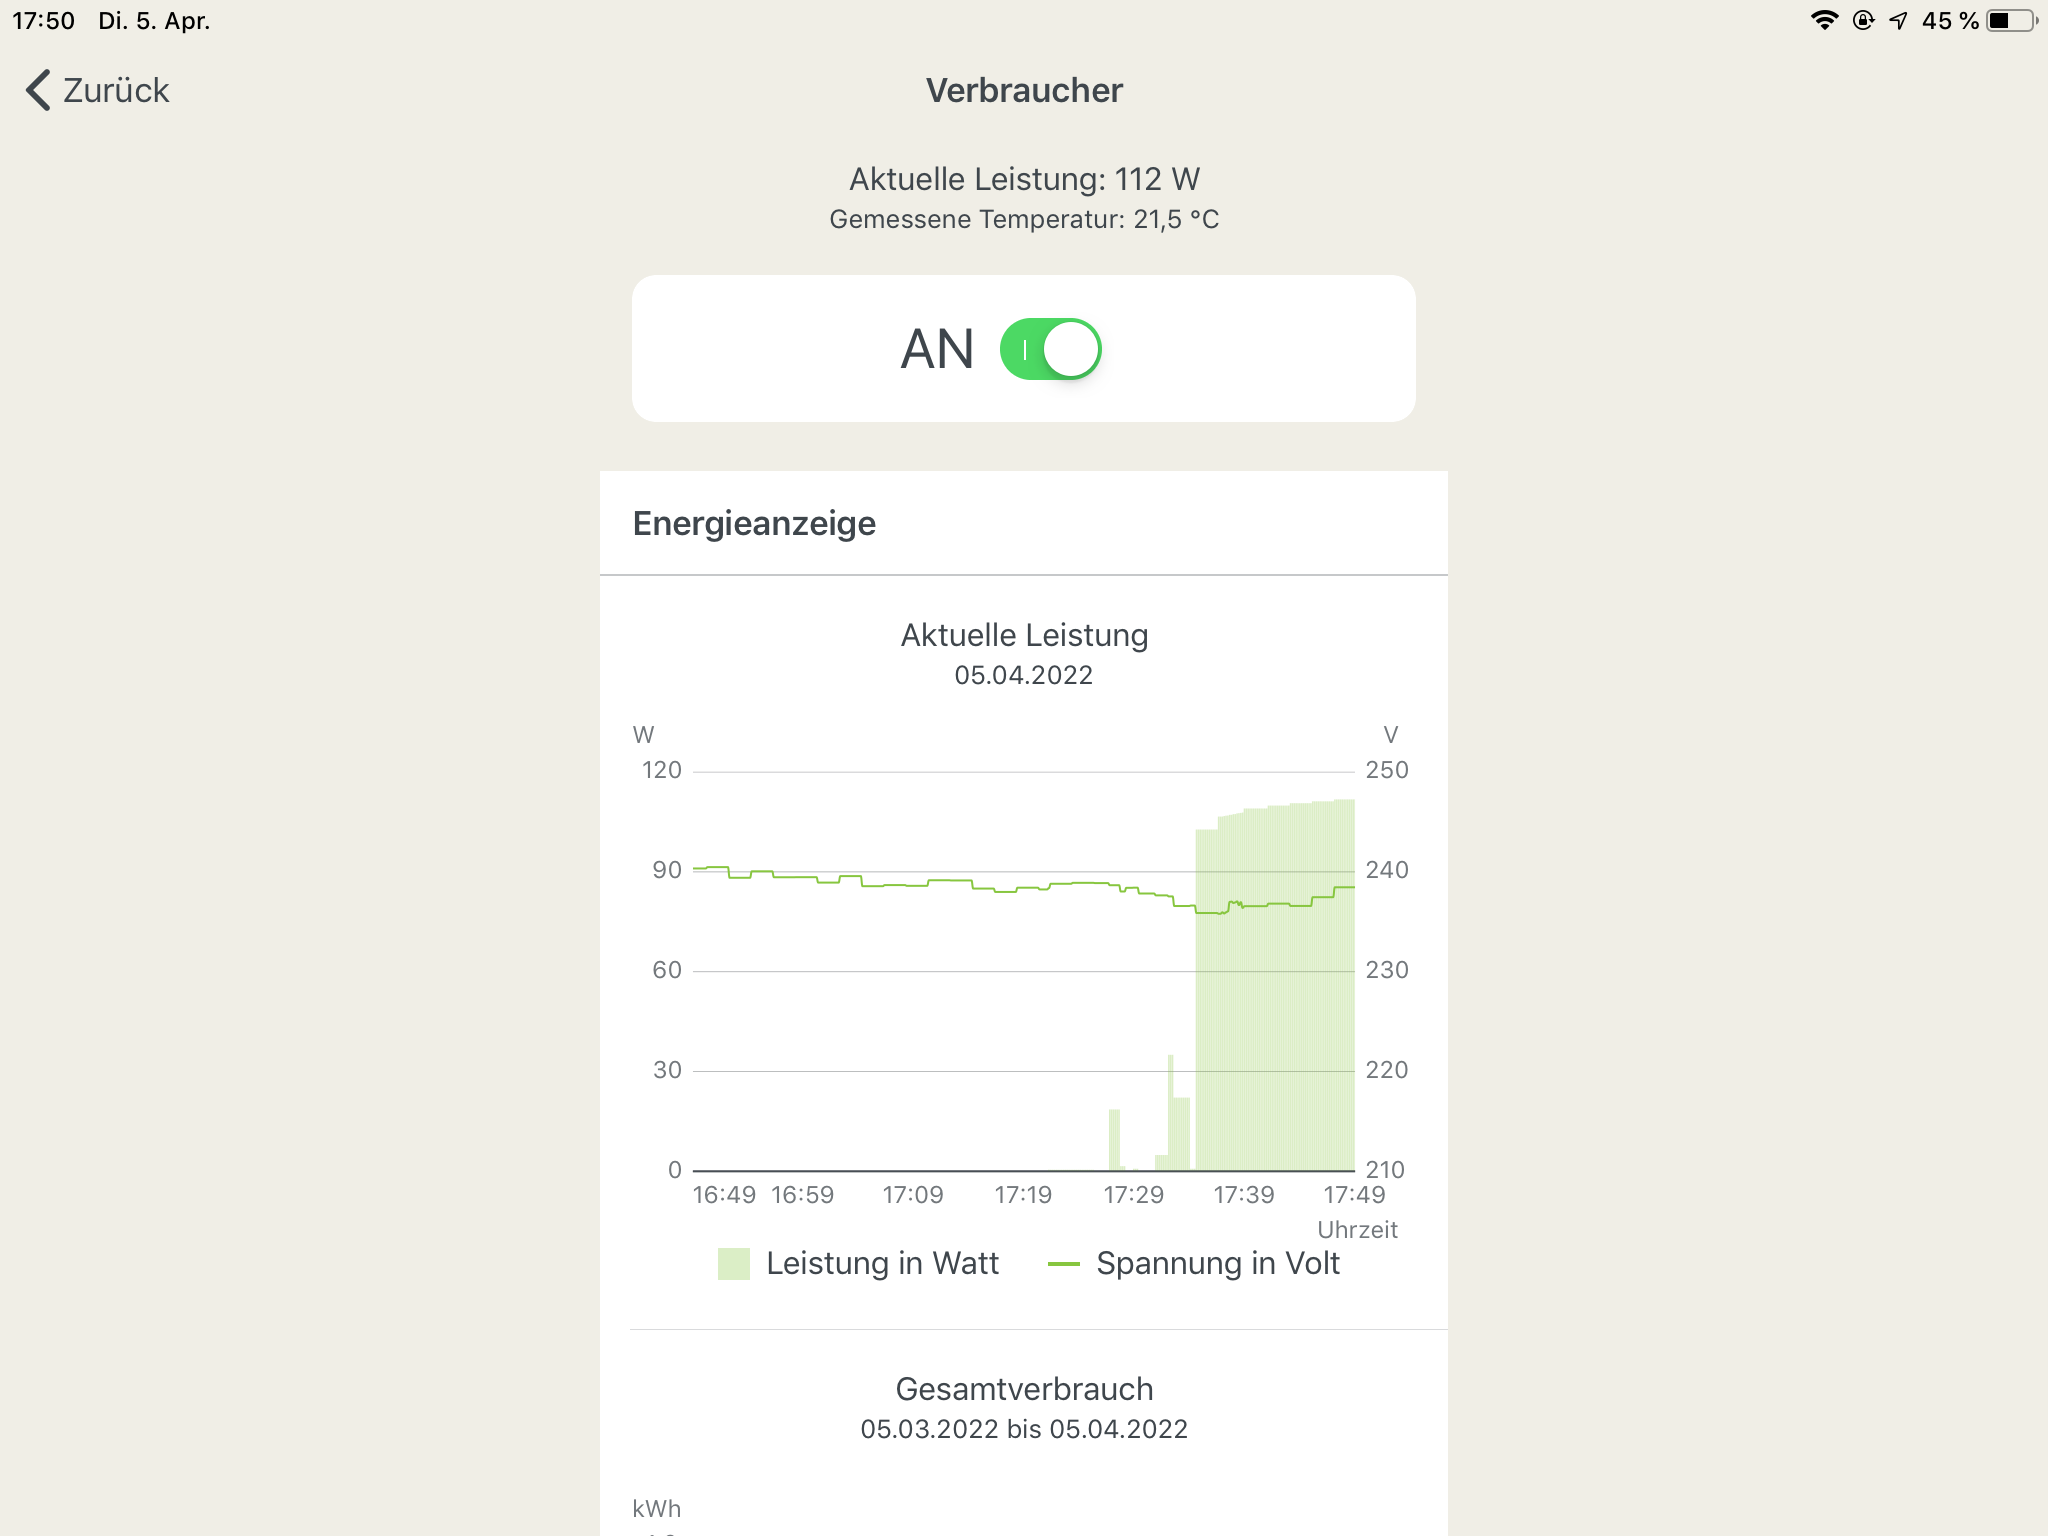Viewport: 2048px width, 1536px height.
Task: Turn off the AN power switch
Action: 1050,349
